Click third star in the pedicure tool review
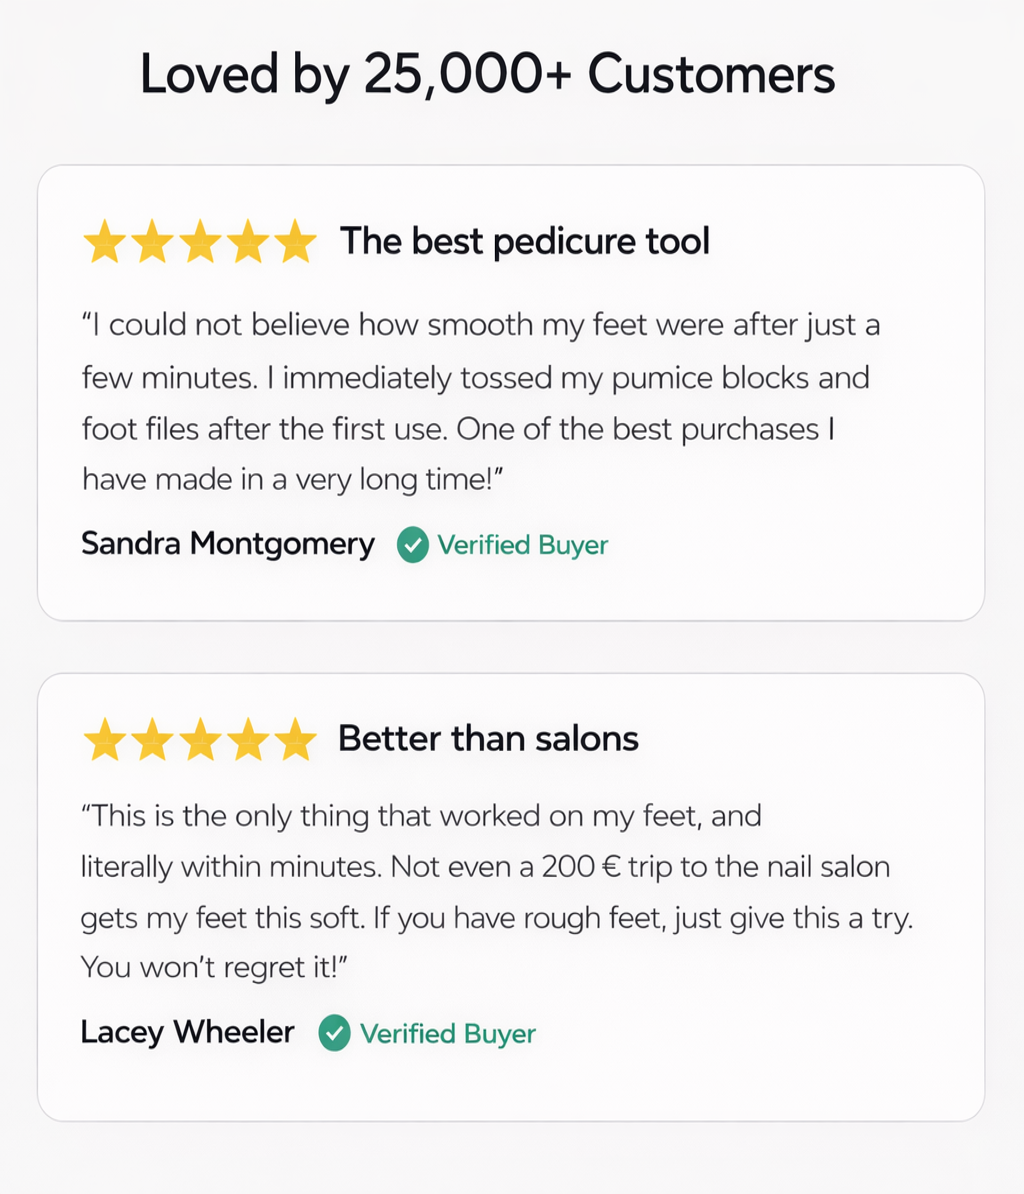 (x=200, y=243)
